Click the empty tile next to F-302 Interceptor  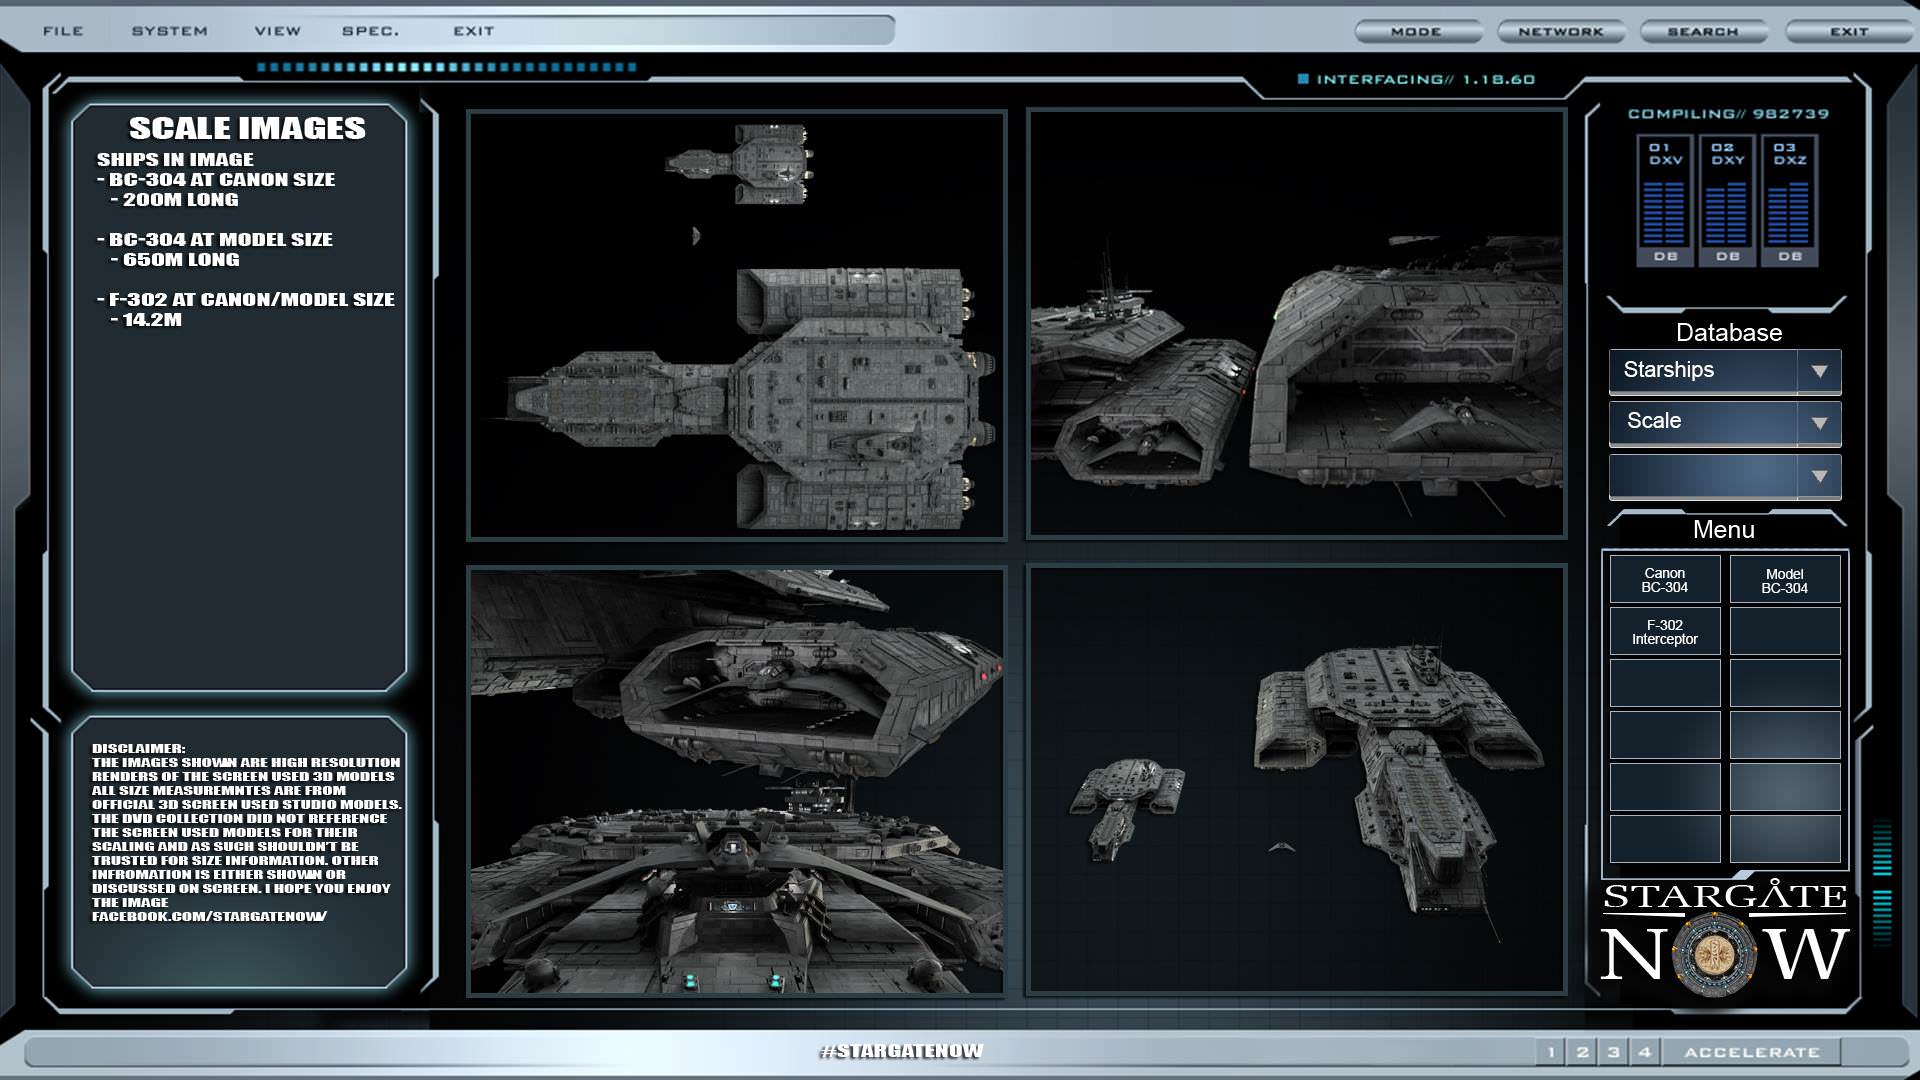(1785, 632)
